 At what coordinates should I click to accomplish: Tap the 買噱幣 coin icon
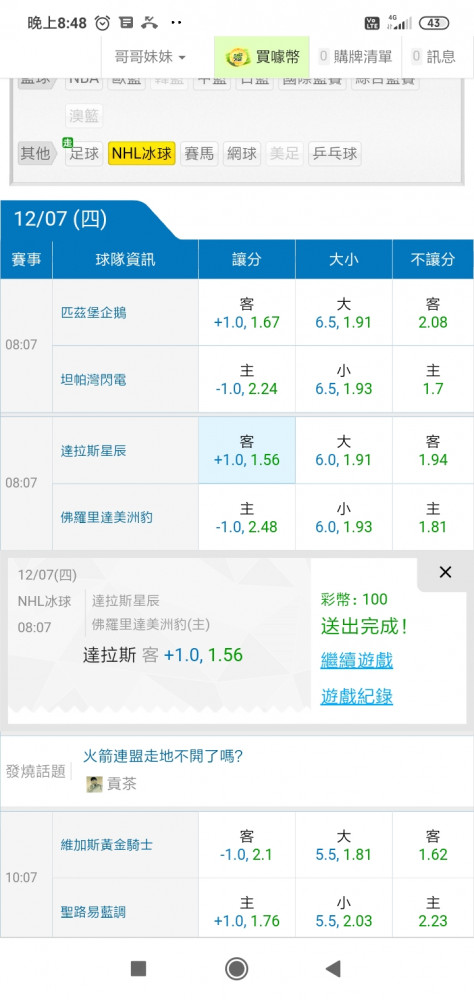237,57
